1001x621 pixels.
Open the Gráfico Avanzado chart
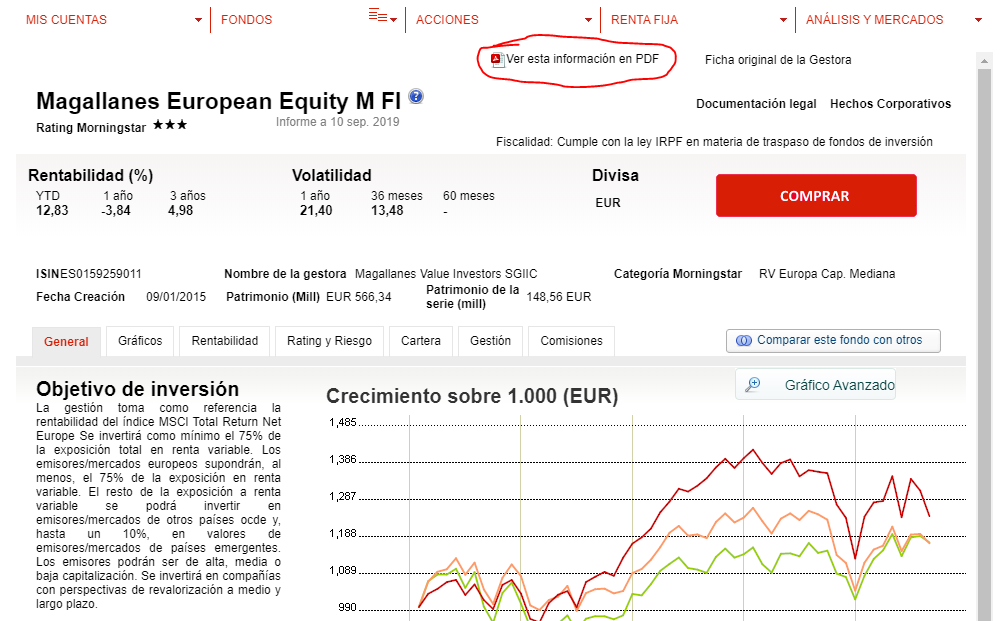tap(815, 384)
